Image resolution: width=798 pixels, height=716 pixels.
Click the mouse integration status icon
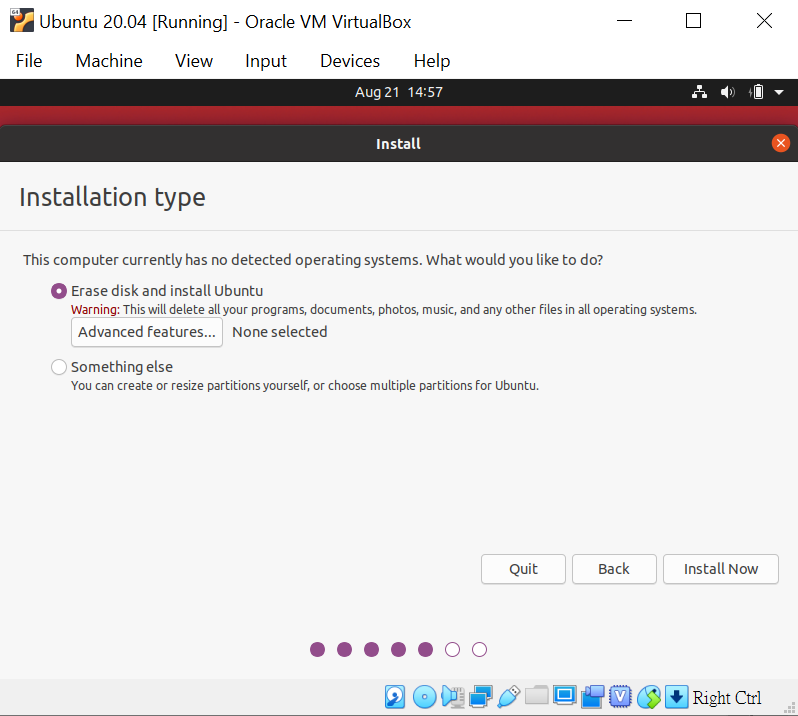649,697
